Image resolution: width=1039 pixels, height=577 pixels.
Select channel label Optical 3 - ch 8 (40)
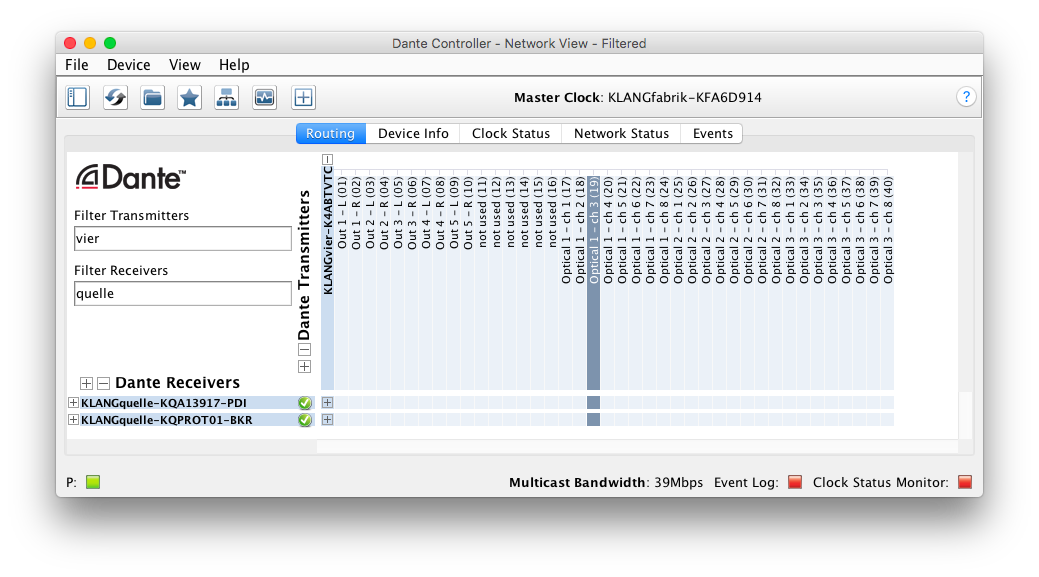tap(888, 231)
